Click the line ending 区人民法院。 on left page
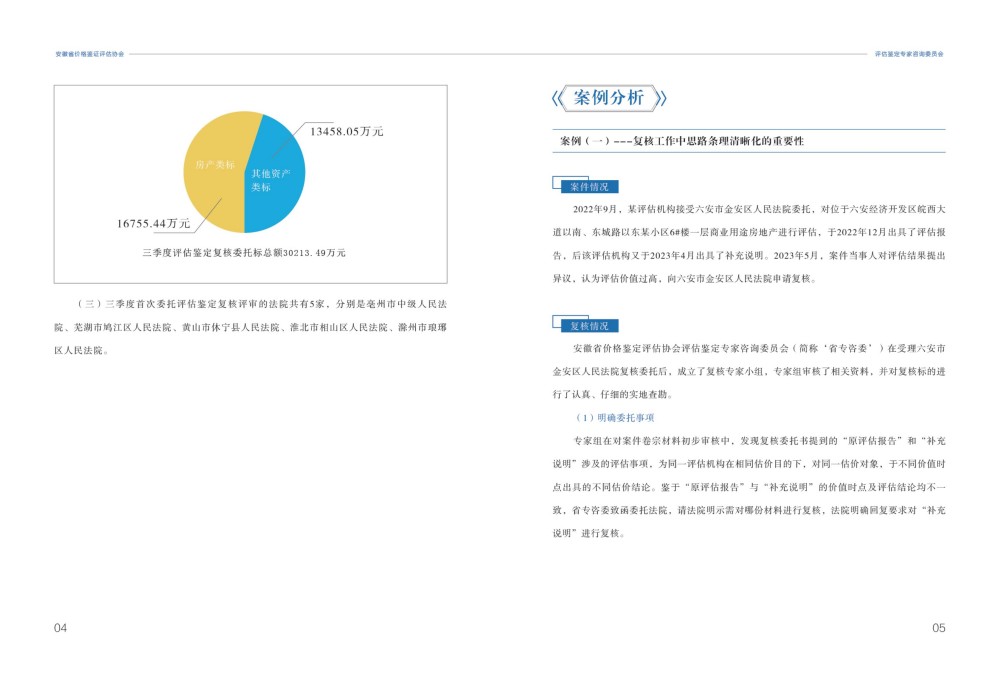This screenshot has width=1000, height=682. coord(82,350)
